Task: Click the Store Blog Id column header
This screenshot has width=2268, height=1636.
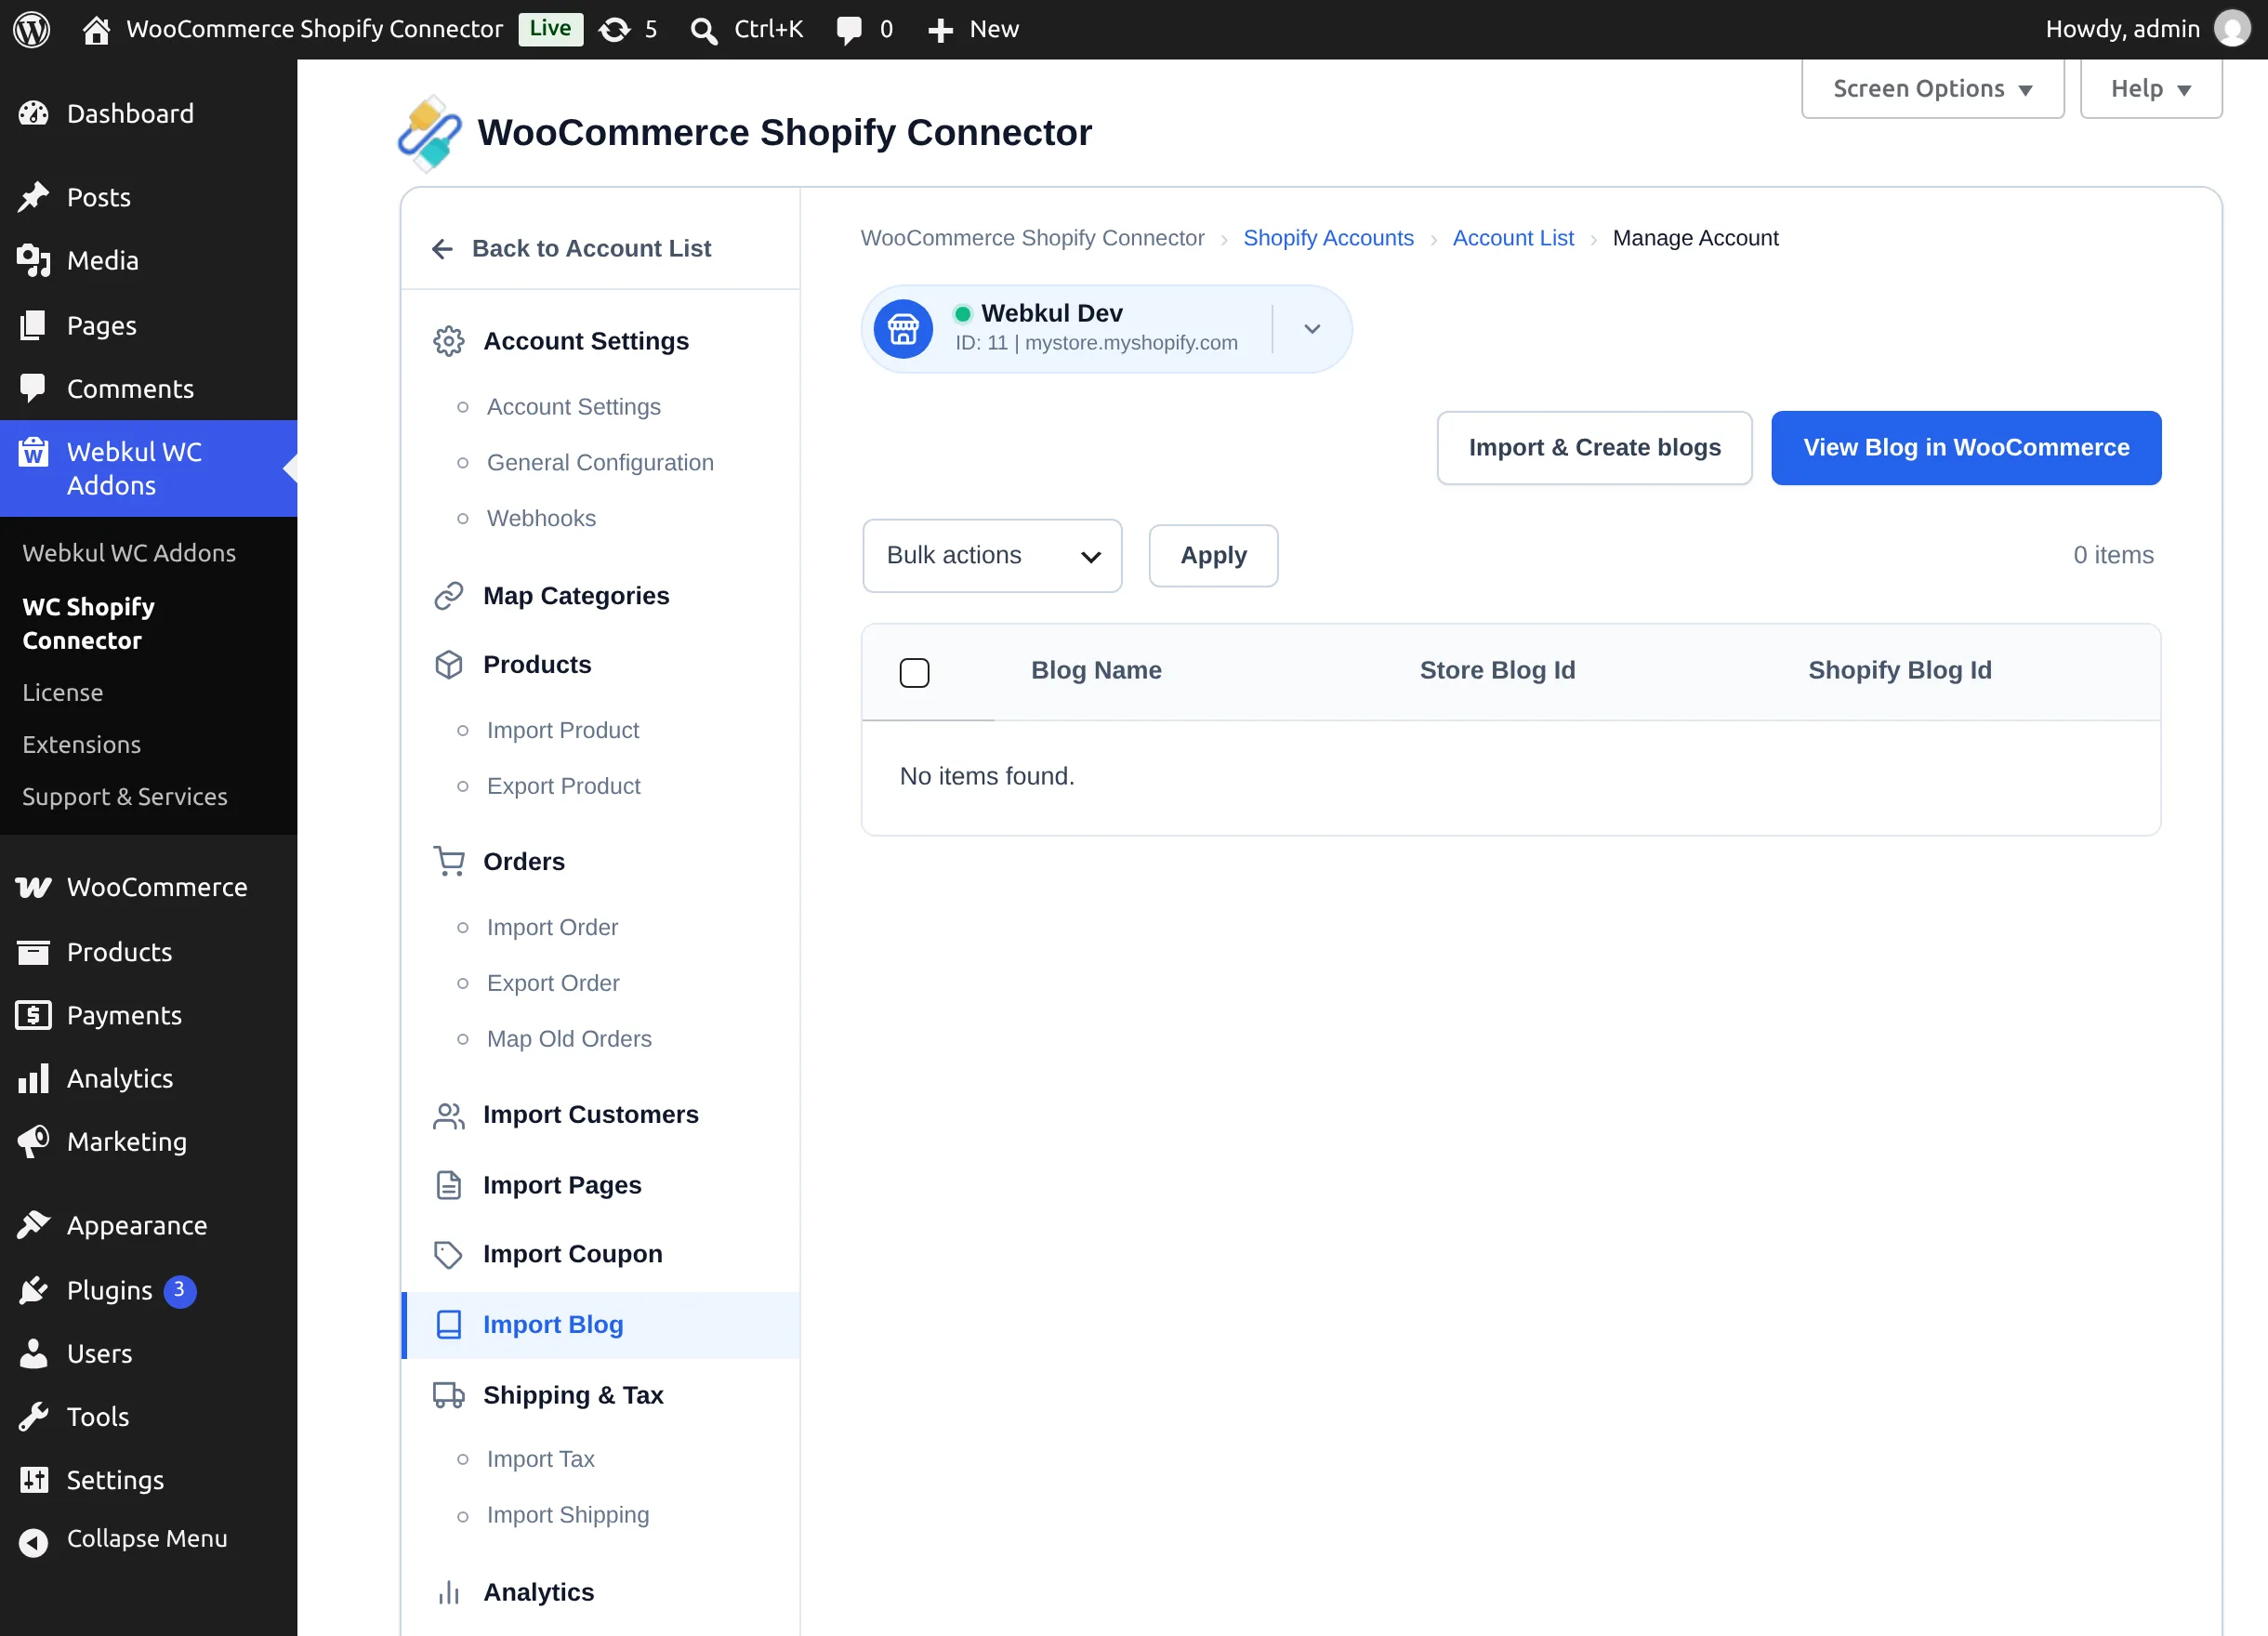Action: click(x=1497, y=671)
